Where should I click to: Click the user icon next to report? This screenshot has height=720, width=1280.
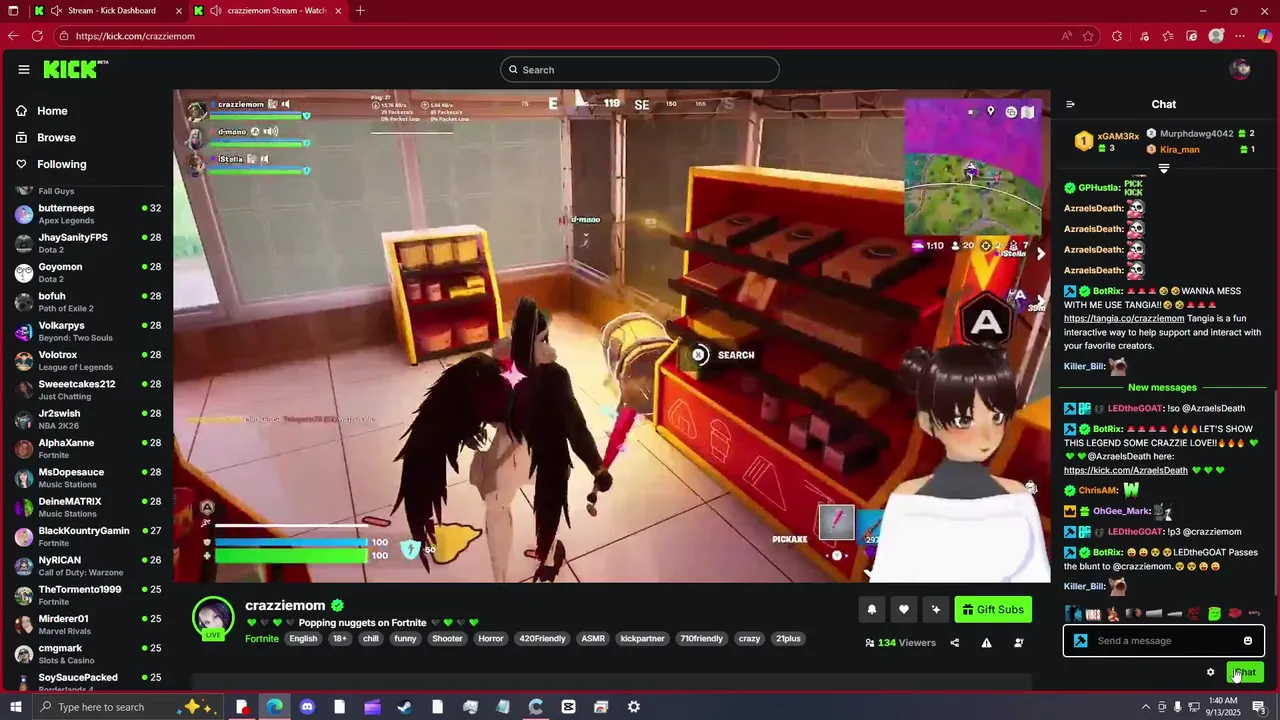[1019, 643]
